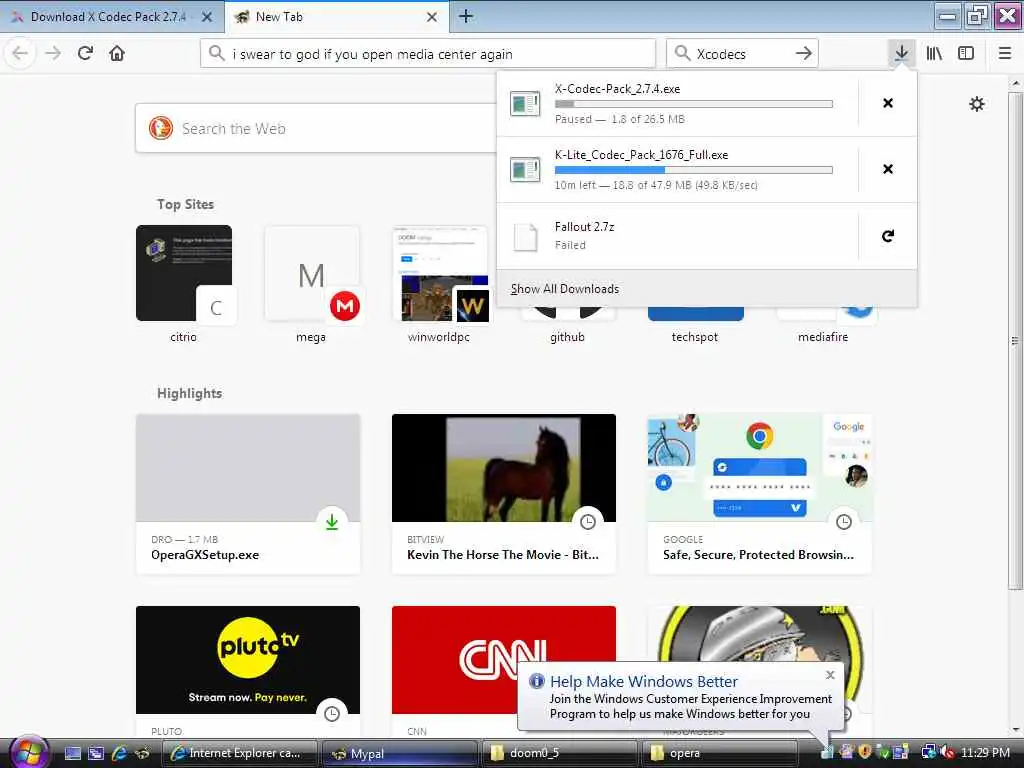Image resolution: width=1024 pixels, height=768 pixels.
Task: Open Internet Explorer taskbar window
Action: pyautogui.click(x=239, y=753)
